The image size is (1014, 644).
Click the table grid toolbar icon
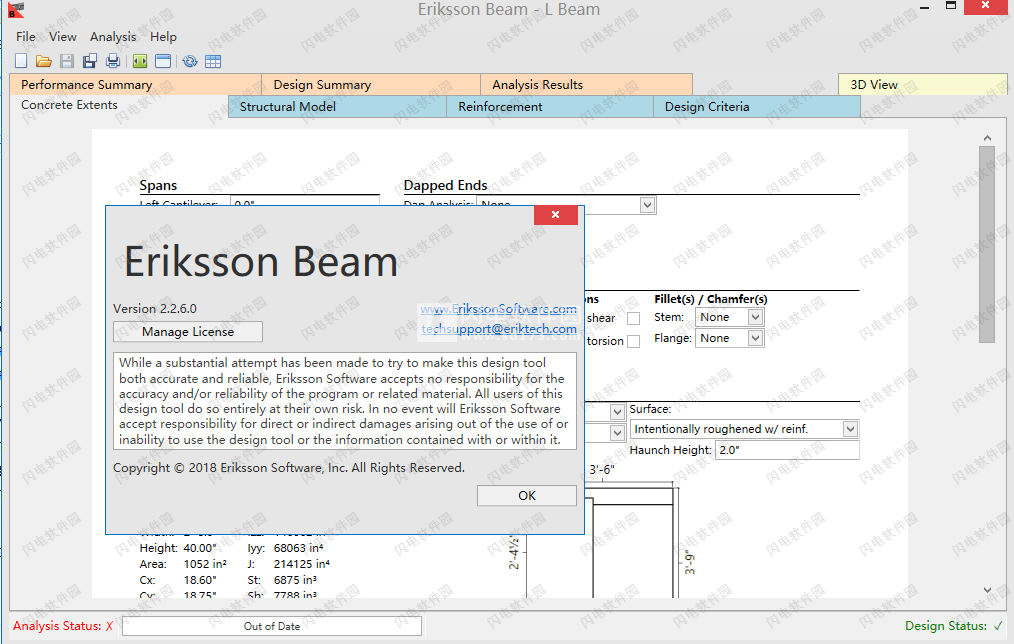click(213, 61)
